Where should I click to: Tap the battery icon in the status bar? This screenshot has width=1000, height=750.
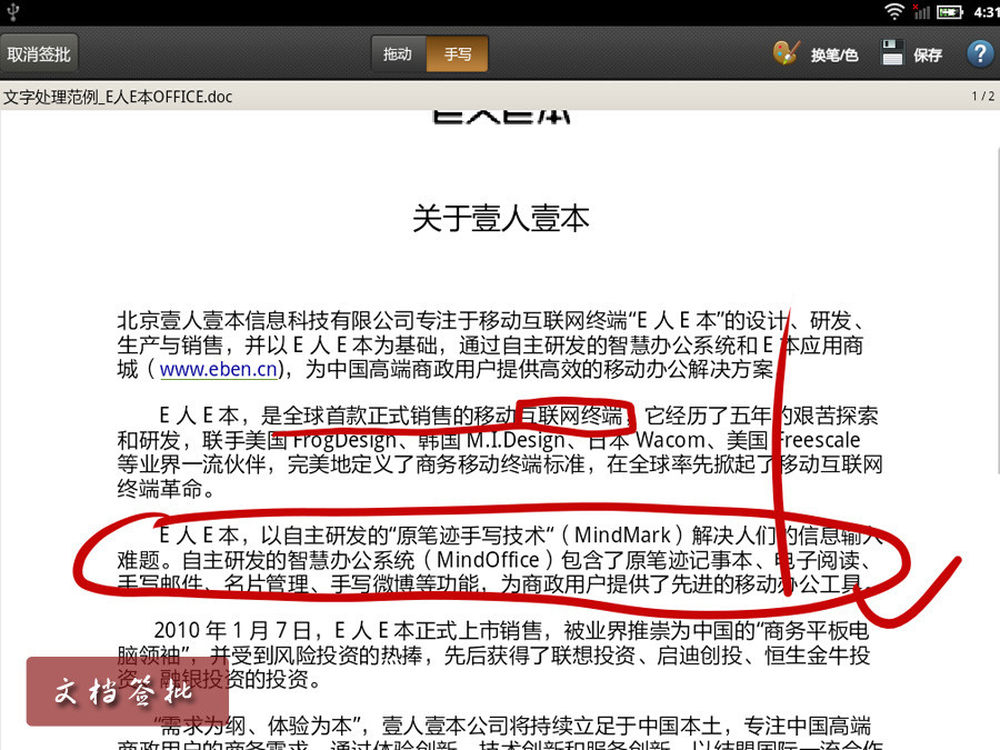tap(950, 12)
